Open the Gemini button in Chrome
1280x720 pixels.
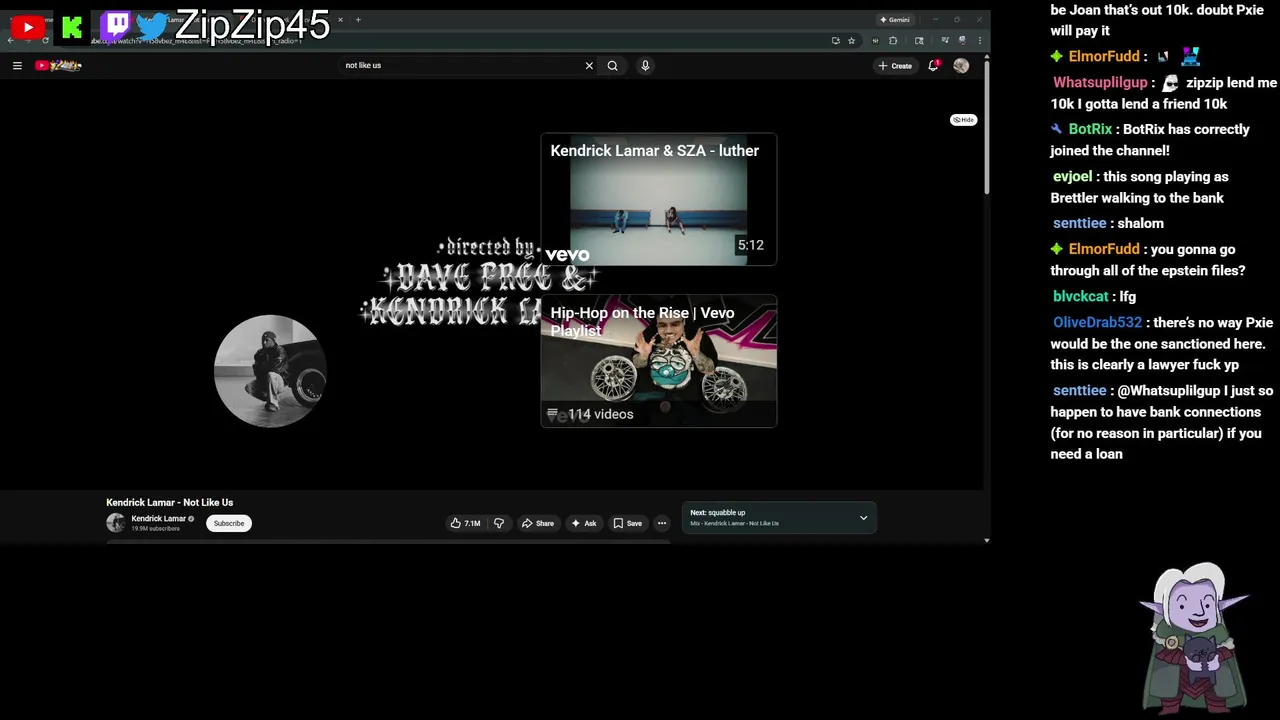click(894, 19)
